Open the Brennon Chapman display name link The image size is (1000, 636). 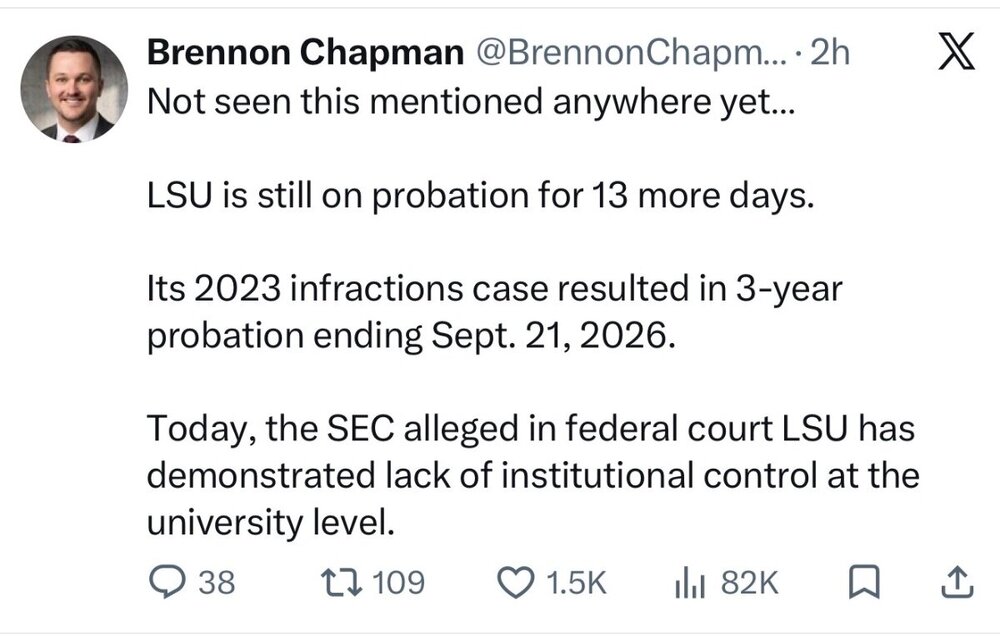(x=305, y=52)
